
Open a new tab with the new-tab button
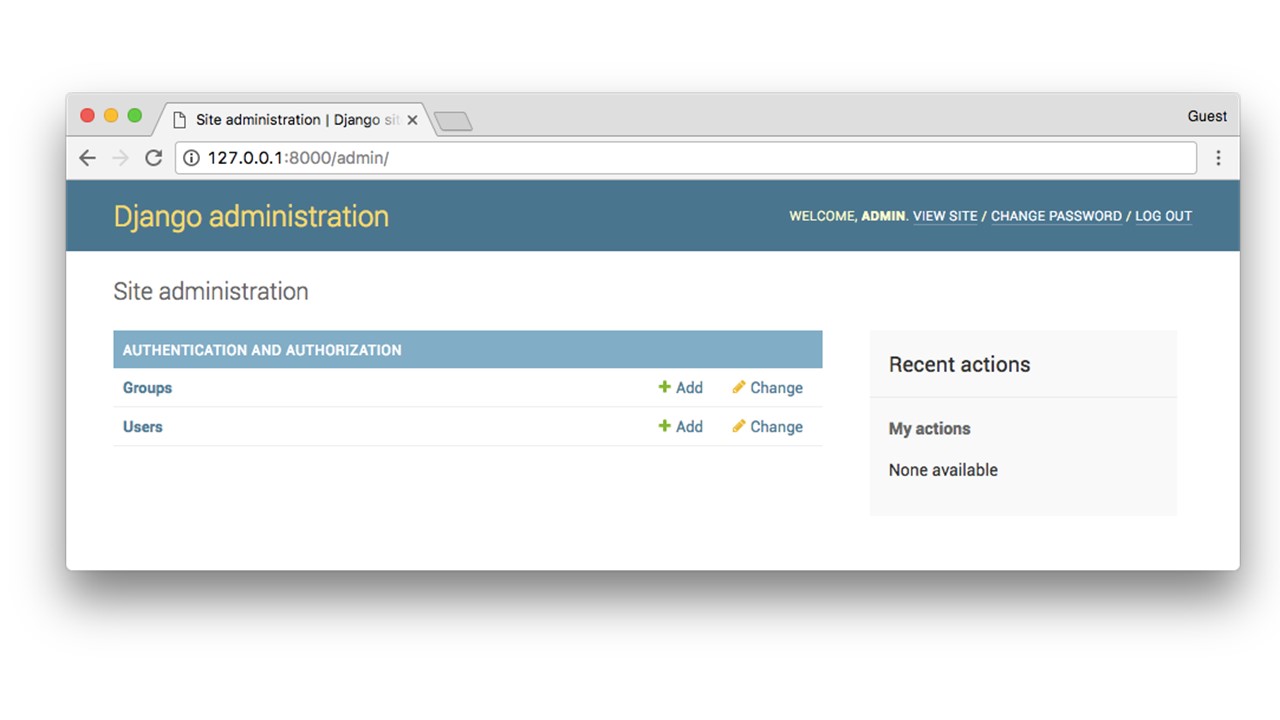pos(453,121)
